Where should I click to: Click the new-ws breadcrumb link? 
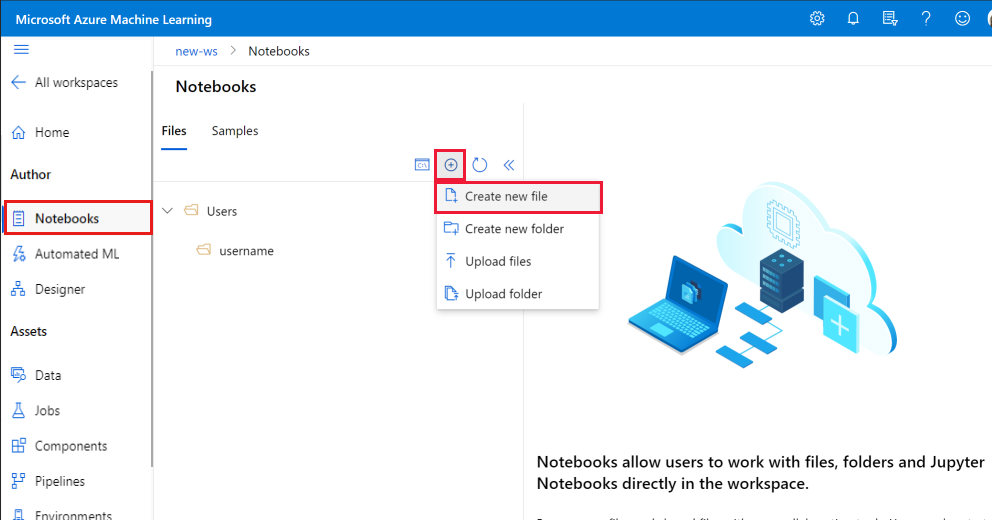[196, 51]
